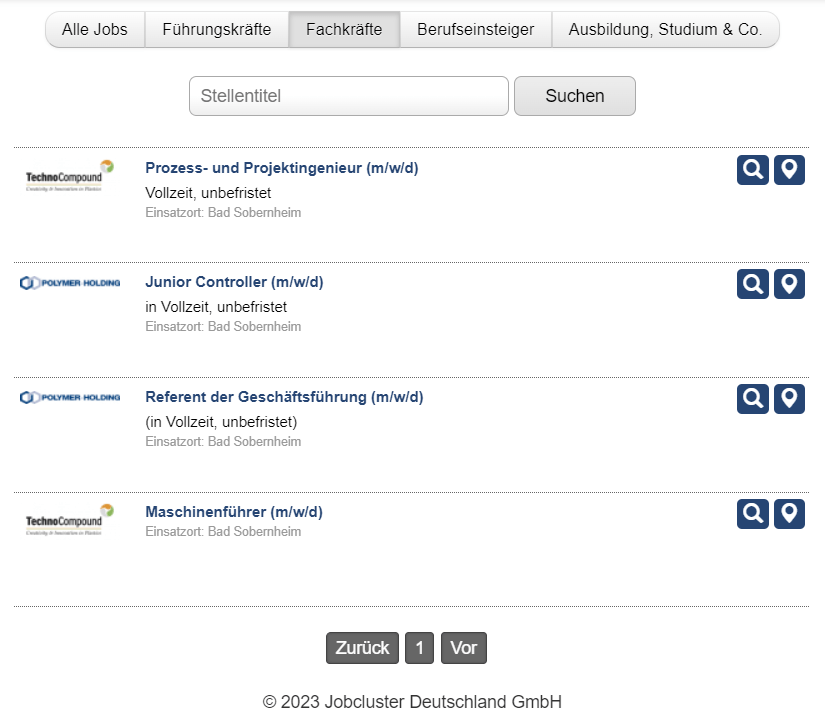Open the Berufseinsteiger tab
This screenshot has width=825, height=719.
475,30
